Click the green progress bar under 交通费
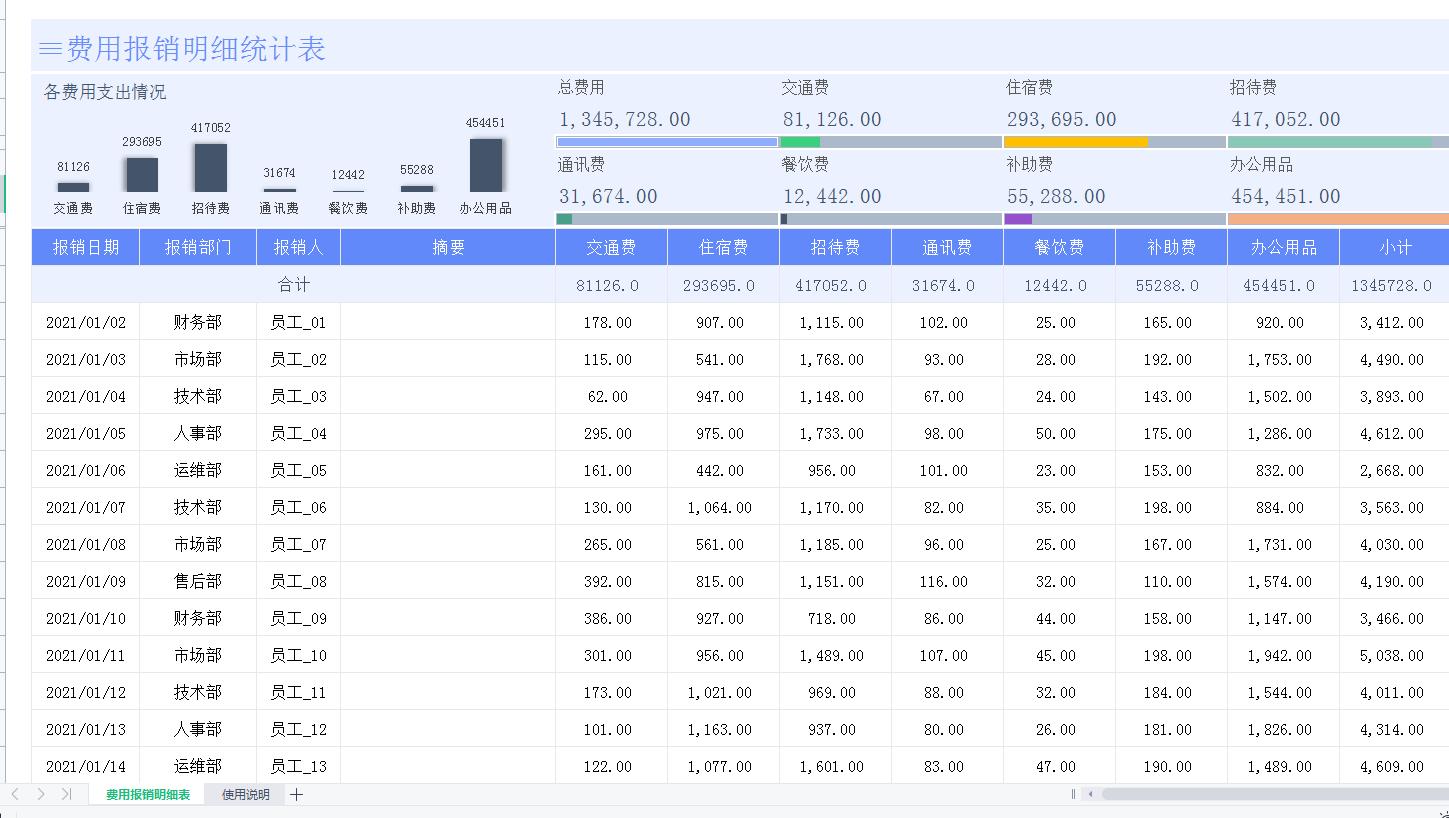 pyautogui.click(x=802, y=141)
